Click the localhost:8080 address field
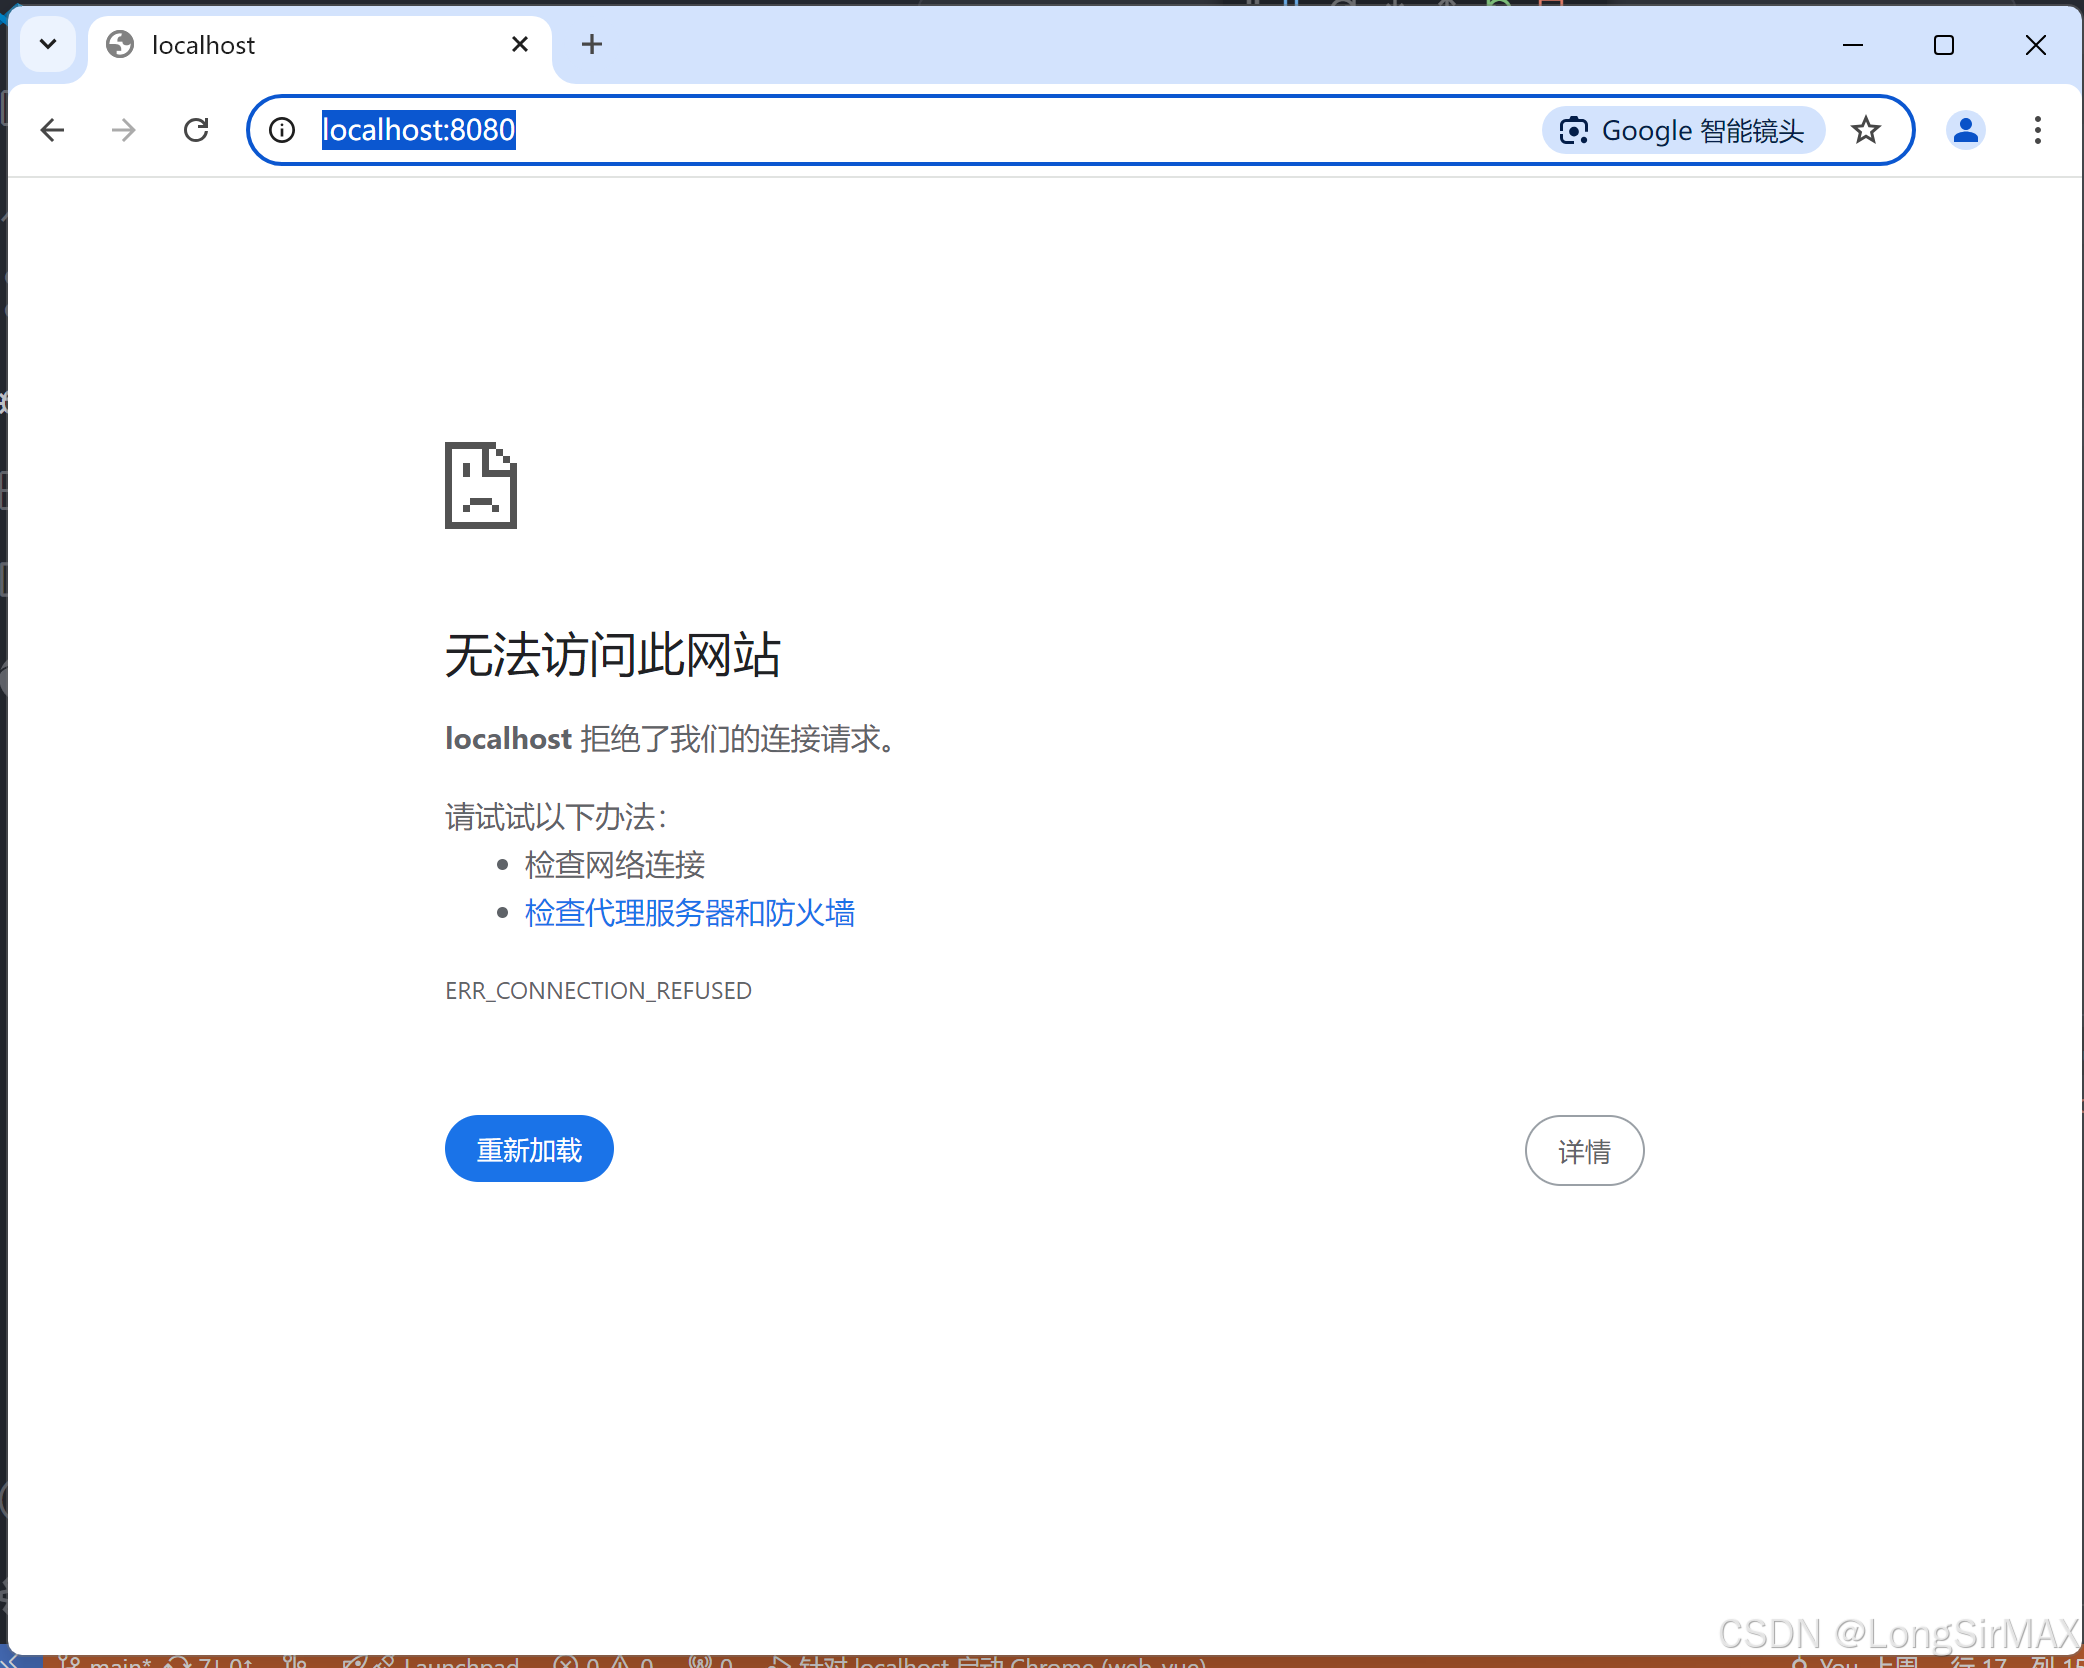Viewport: 2084px width, 1668px height. (x=900, y=130)
